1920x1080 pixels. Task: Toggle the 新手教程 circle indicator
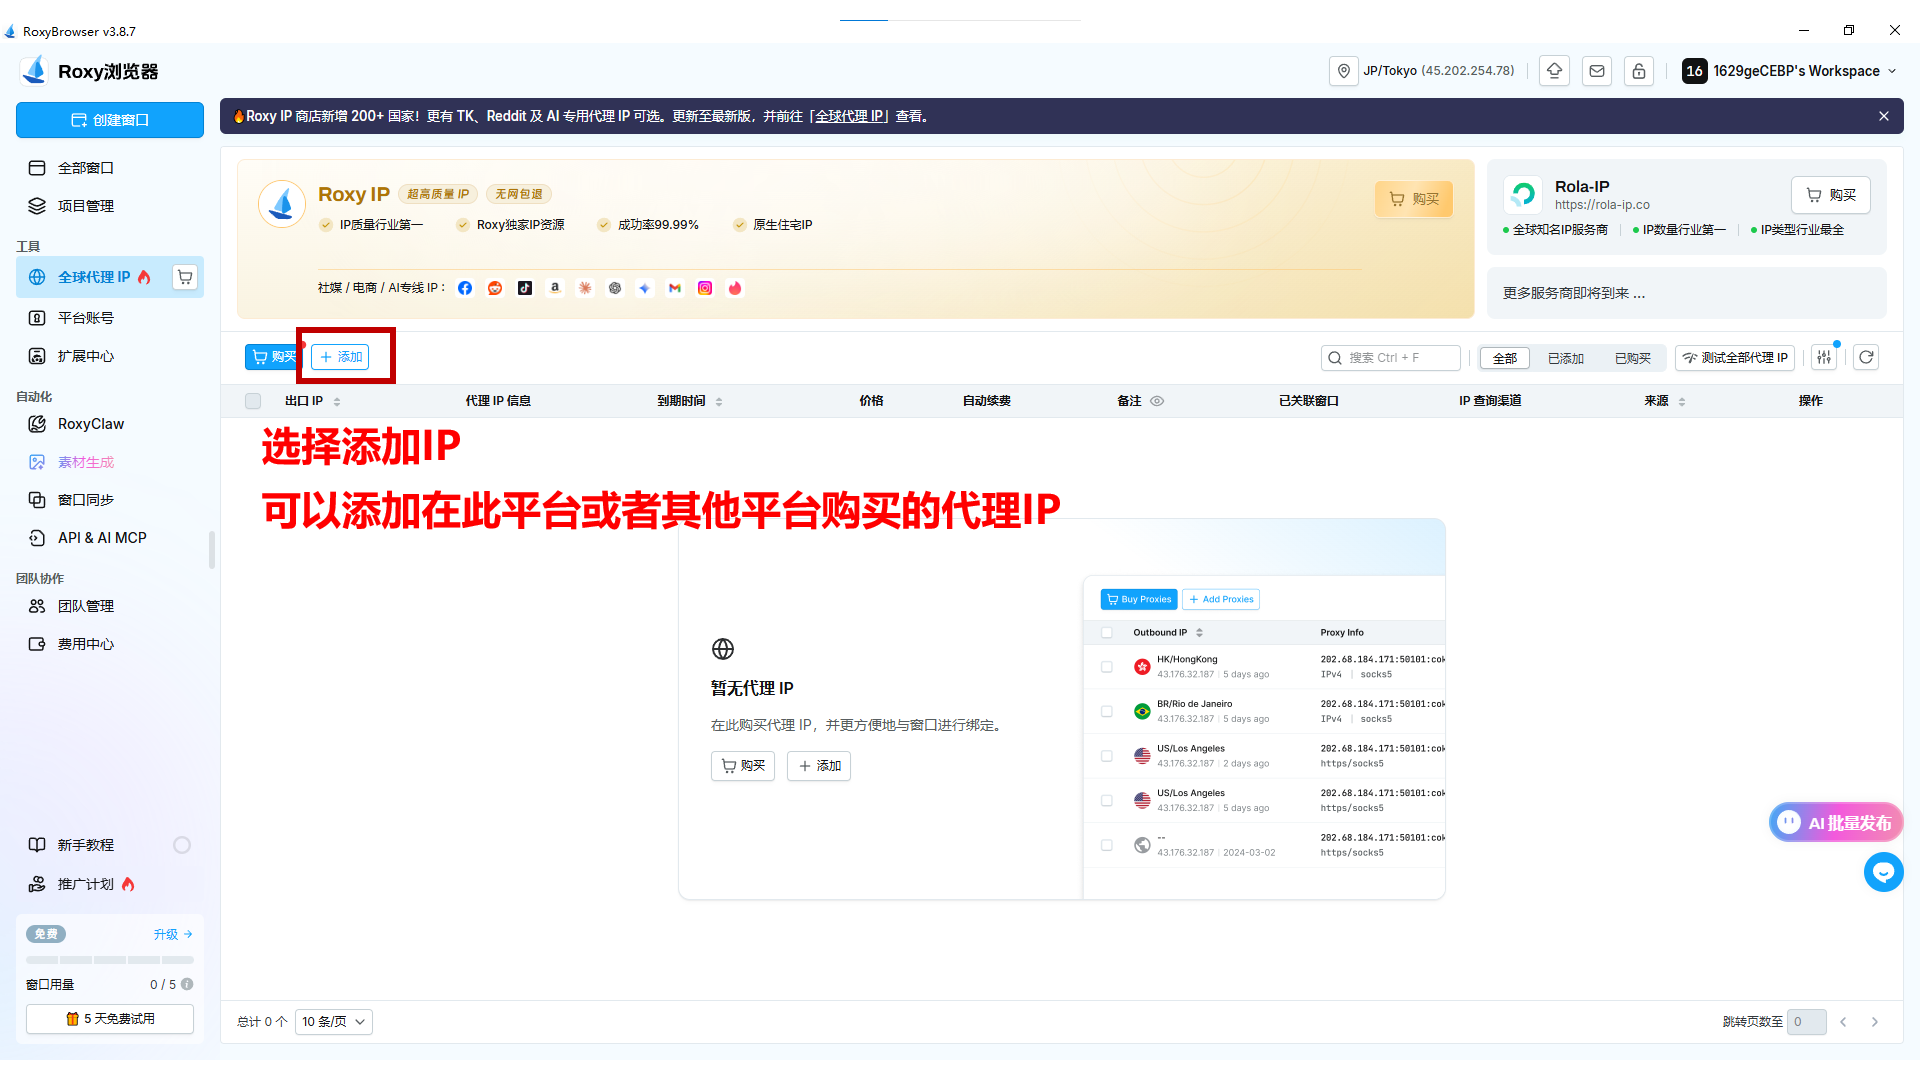click(182, 845)
